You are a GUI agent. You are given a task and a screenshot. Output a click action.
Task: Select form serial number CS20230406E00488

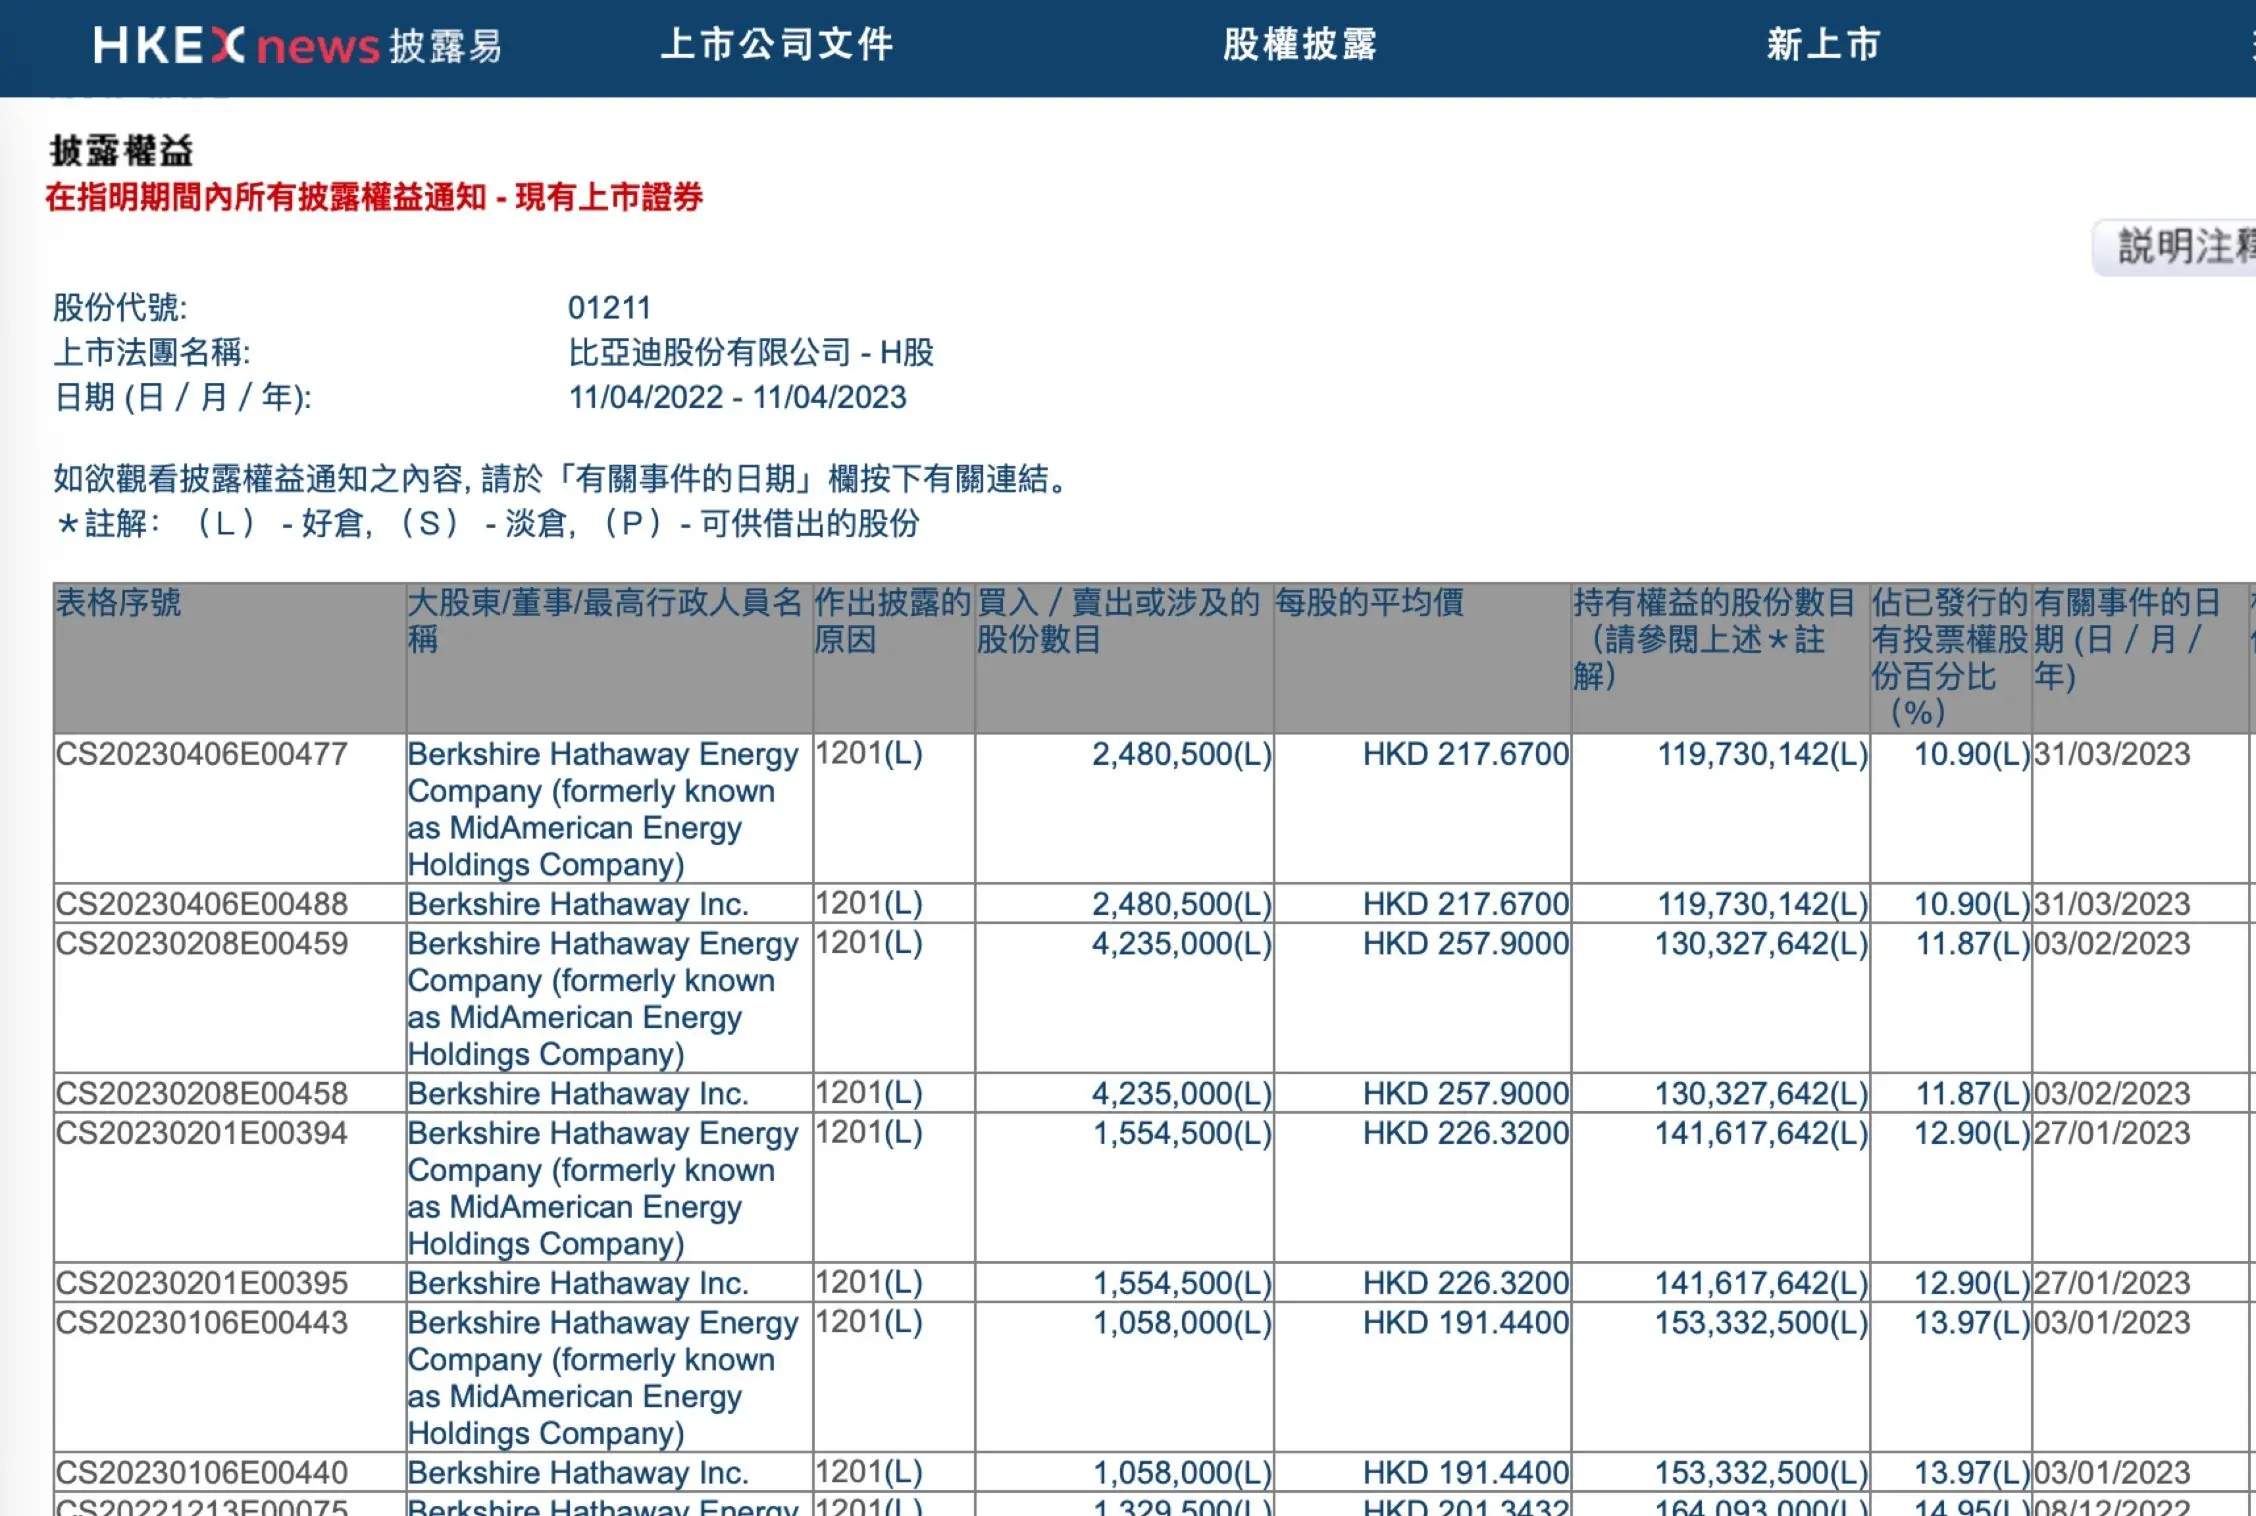point(202,904)
